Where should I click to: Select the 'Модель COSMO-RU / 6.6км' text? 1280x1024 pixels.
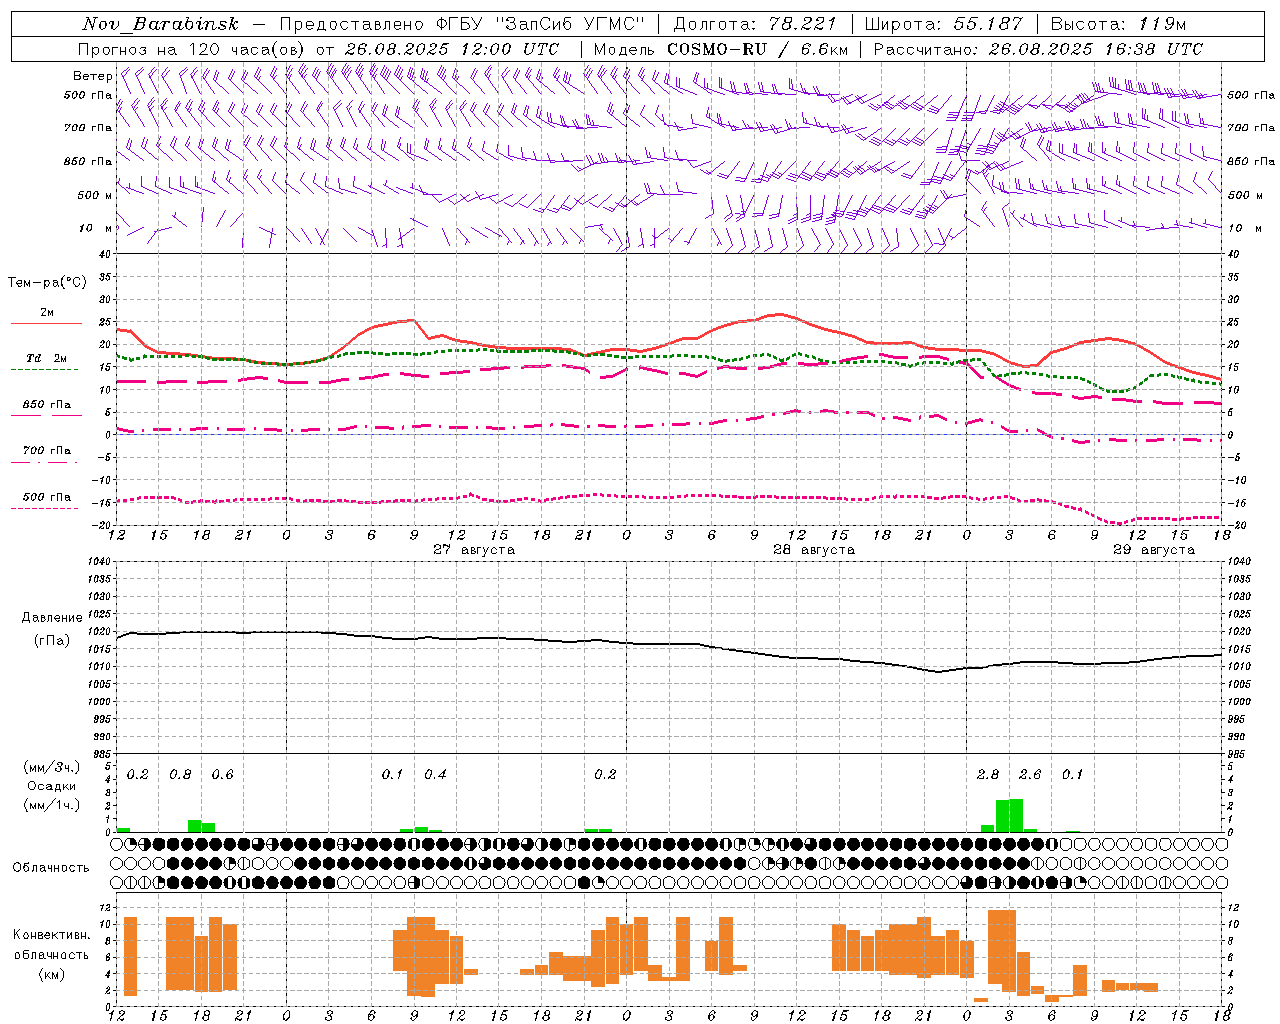click(721, 49)
